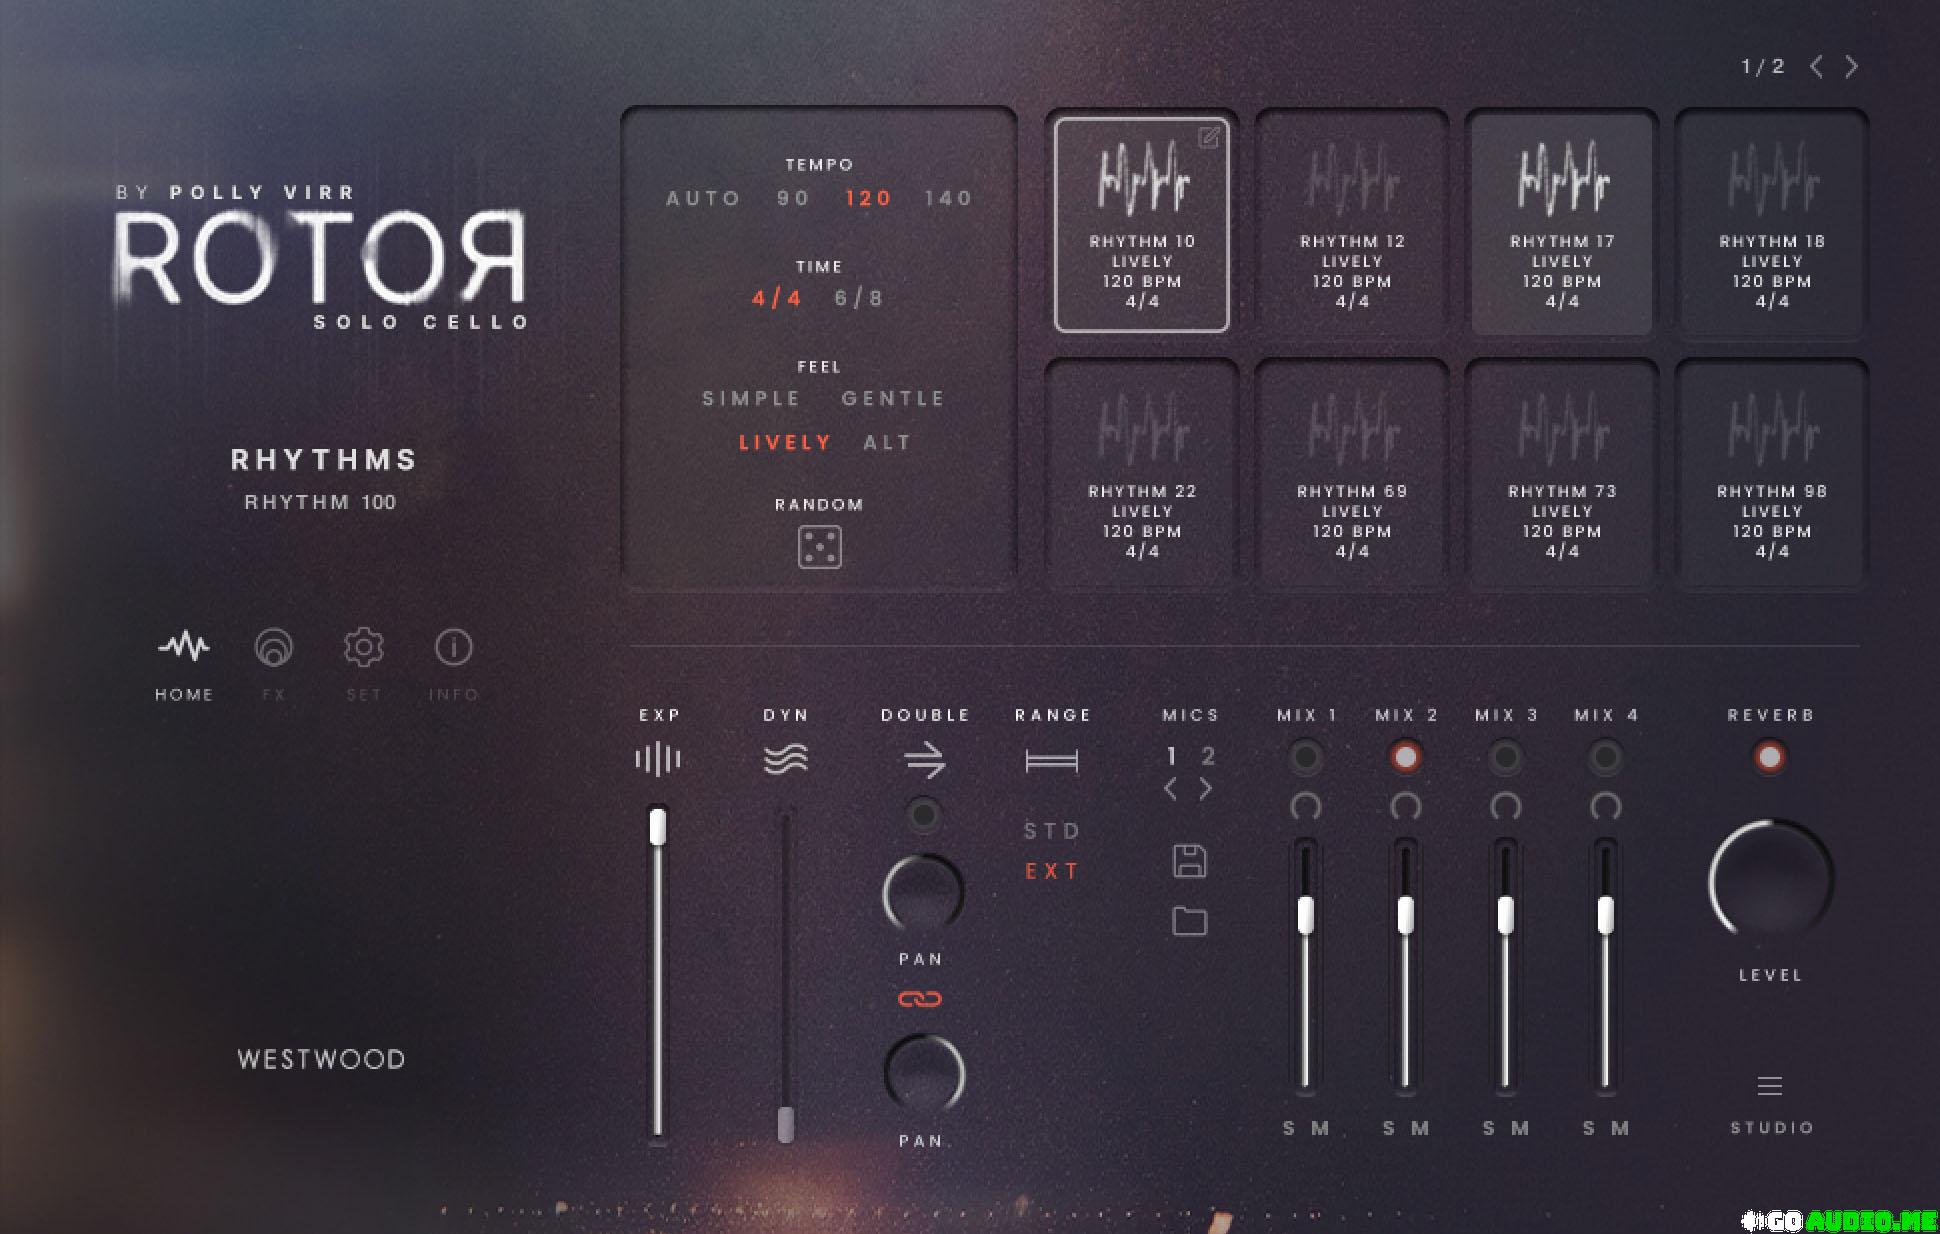Click next mics preset arrow
This screenshot has width=1940, height=1234.
[1206, 789]
